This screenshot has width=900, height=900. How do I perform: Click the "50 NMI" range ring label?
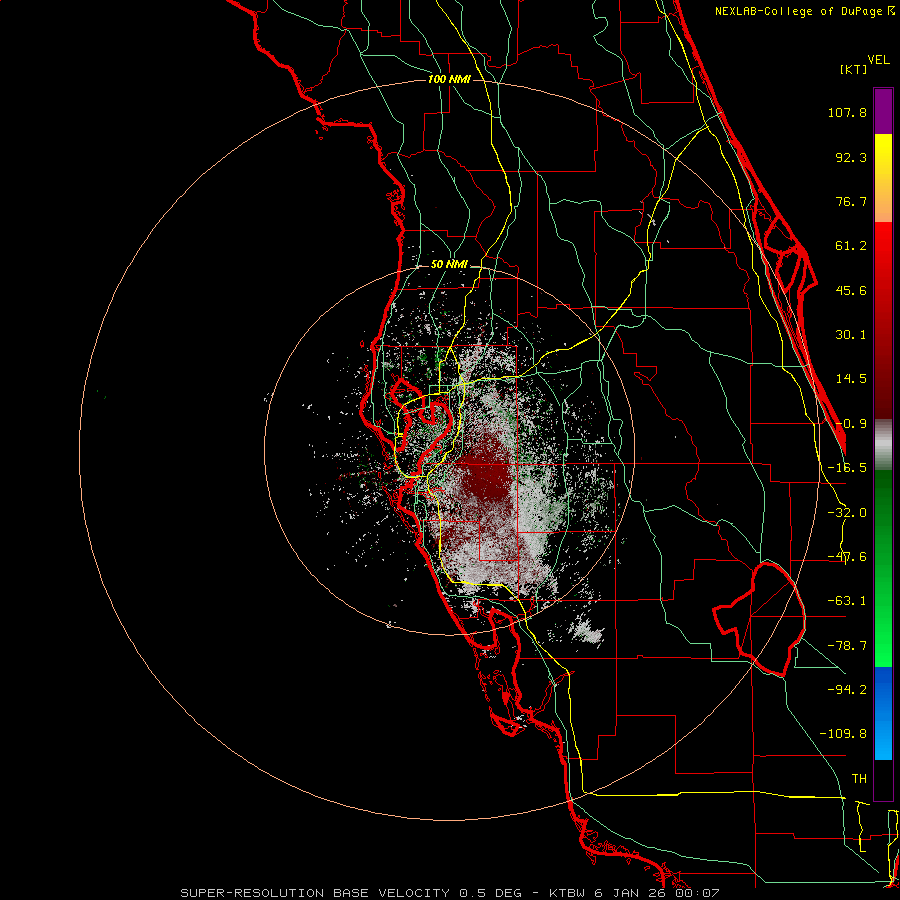(x=449, y=265)
